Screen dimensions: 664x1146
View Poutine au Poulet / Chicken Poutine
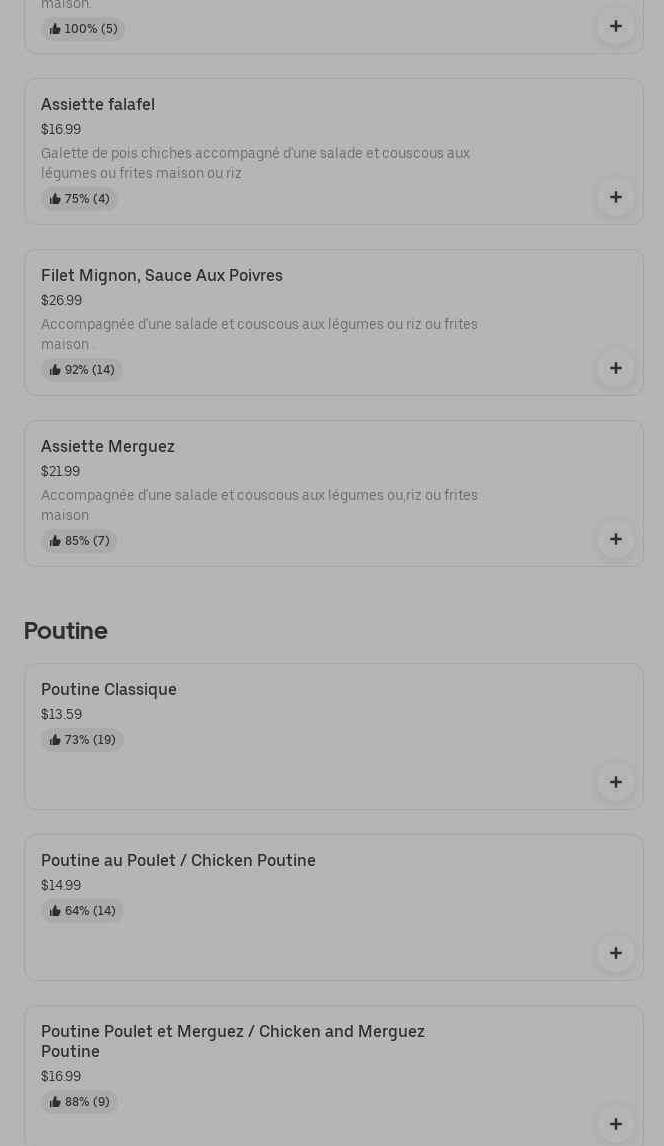(178, 861)
